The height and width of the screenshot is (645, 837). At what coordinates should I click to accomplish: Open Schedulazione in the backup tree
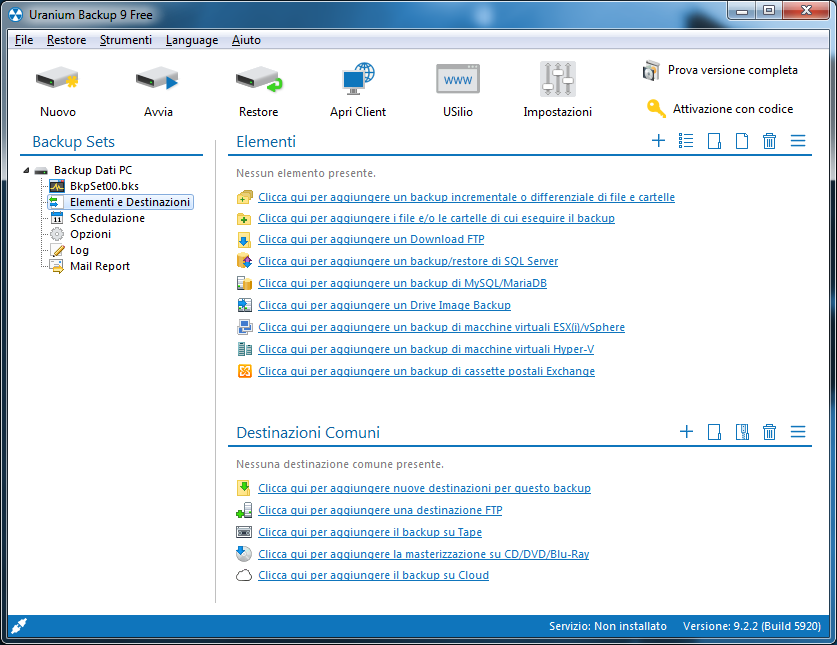(107, 218)
